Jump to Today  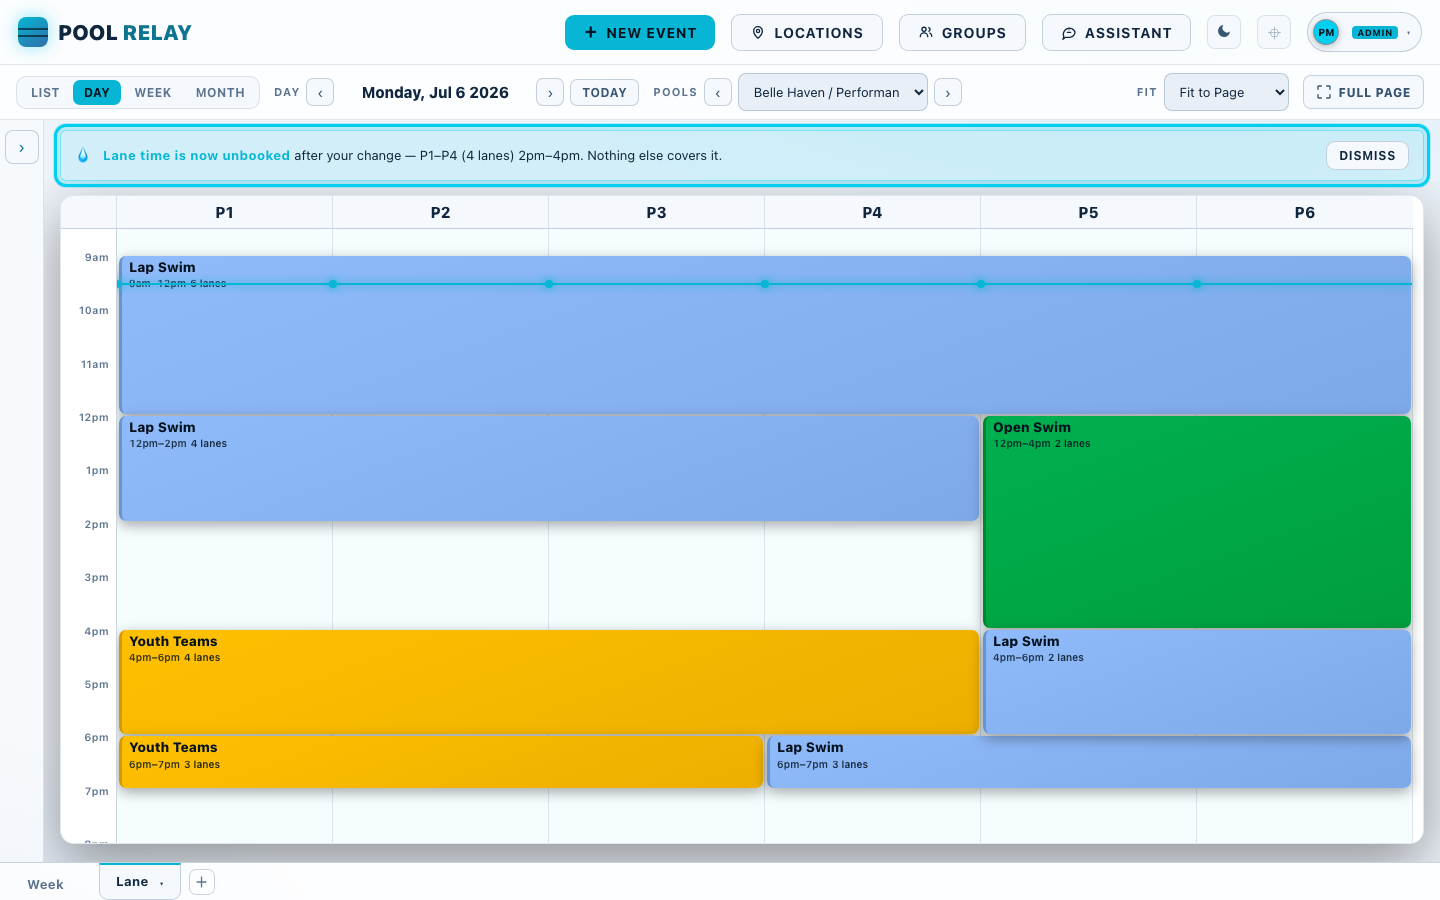point(604,92)
